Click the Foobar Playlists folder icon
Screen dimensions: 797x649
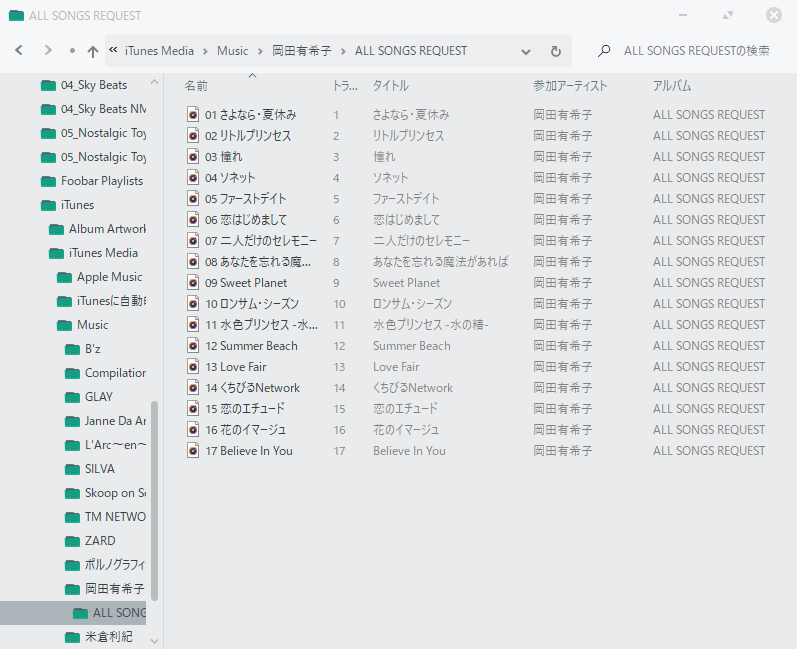click(x=48, y=181)
